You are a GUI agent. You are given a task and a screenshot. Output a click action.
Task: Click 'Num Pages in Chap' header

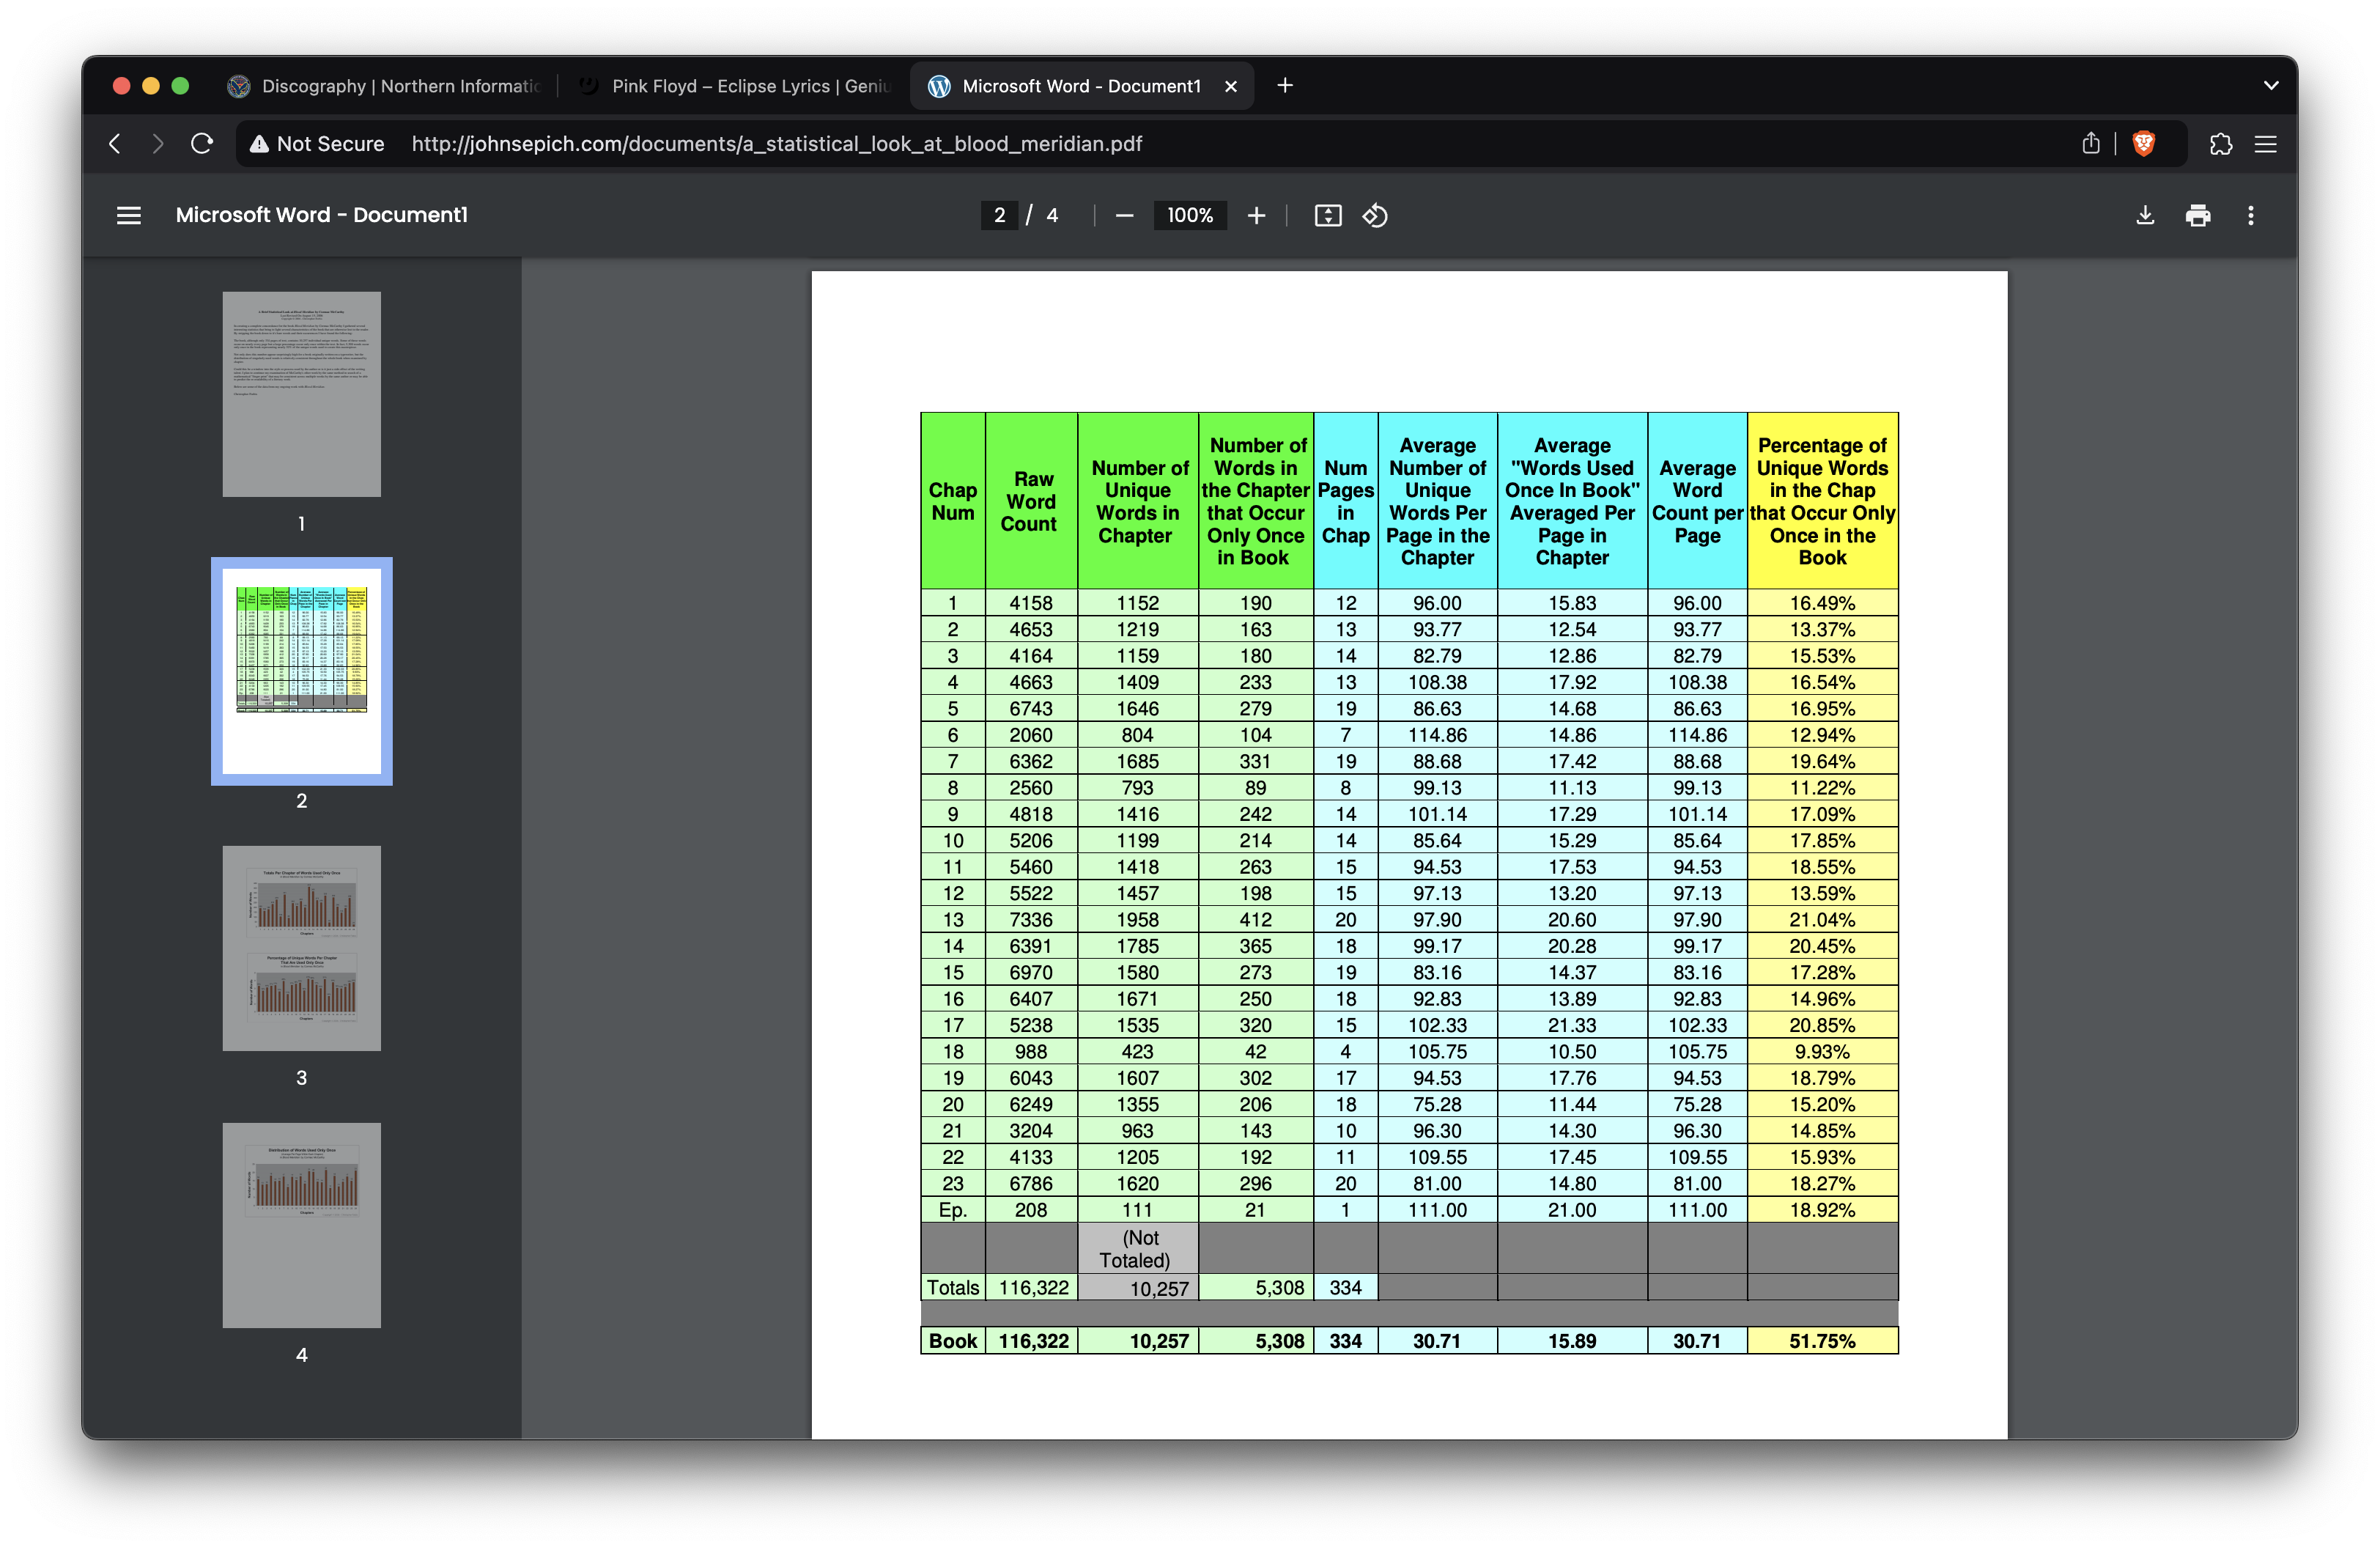pyautogui.click(x=1345, y=501)
